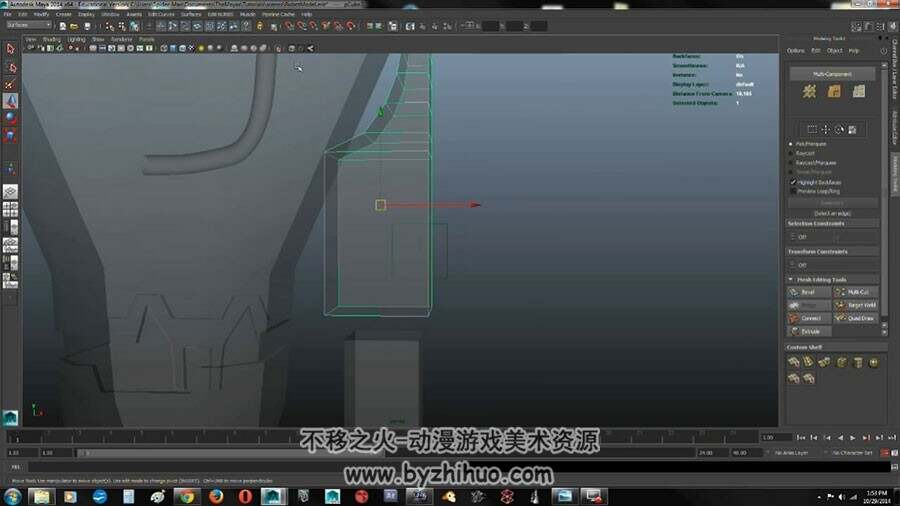This screenshot has height=506, width=900.
Task: Open Edit Curves menu
Action: click(x=161, y=14)
